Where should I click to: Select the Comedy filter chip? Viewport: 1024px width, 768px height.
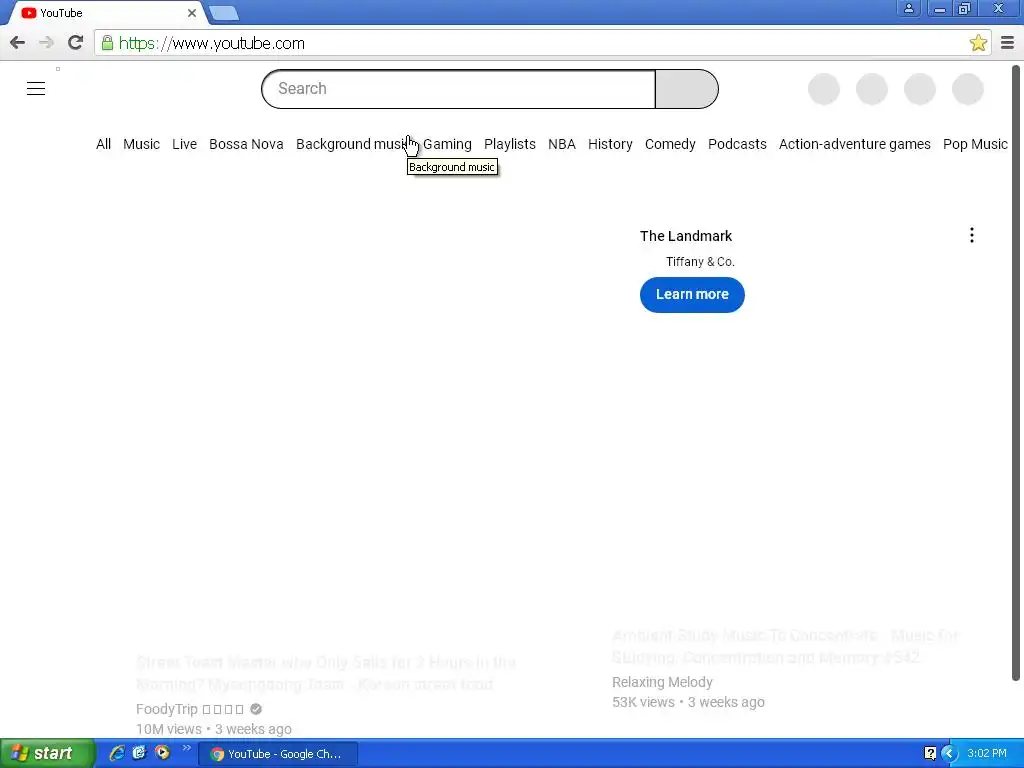point(670,144)
